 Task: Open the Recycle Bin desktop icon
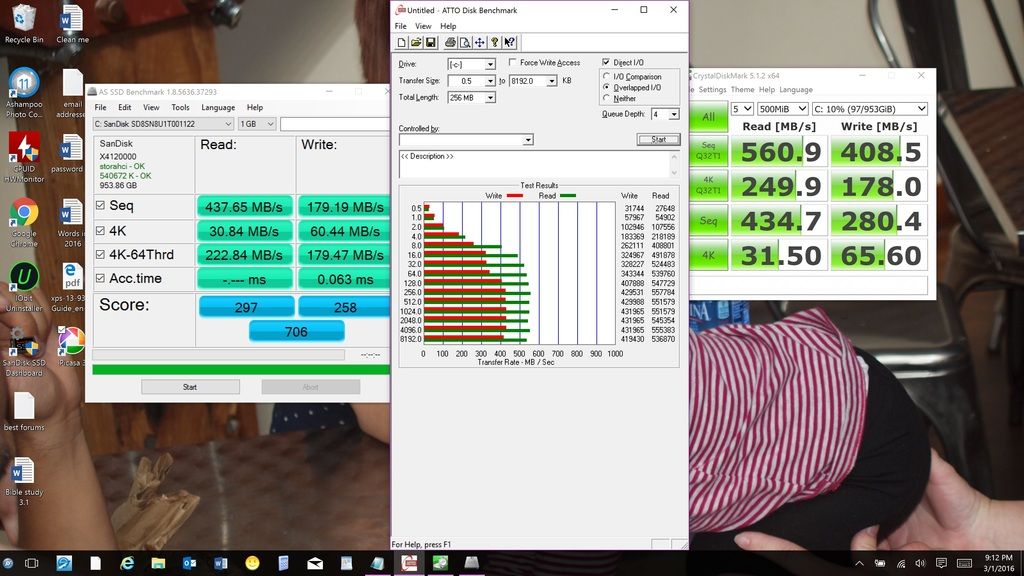click(x=24, y=24)
